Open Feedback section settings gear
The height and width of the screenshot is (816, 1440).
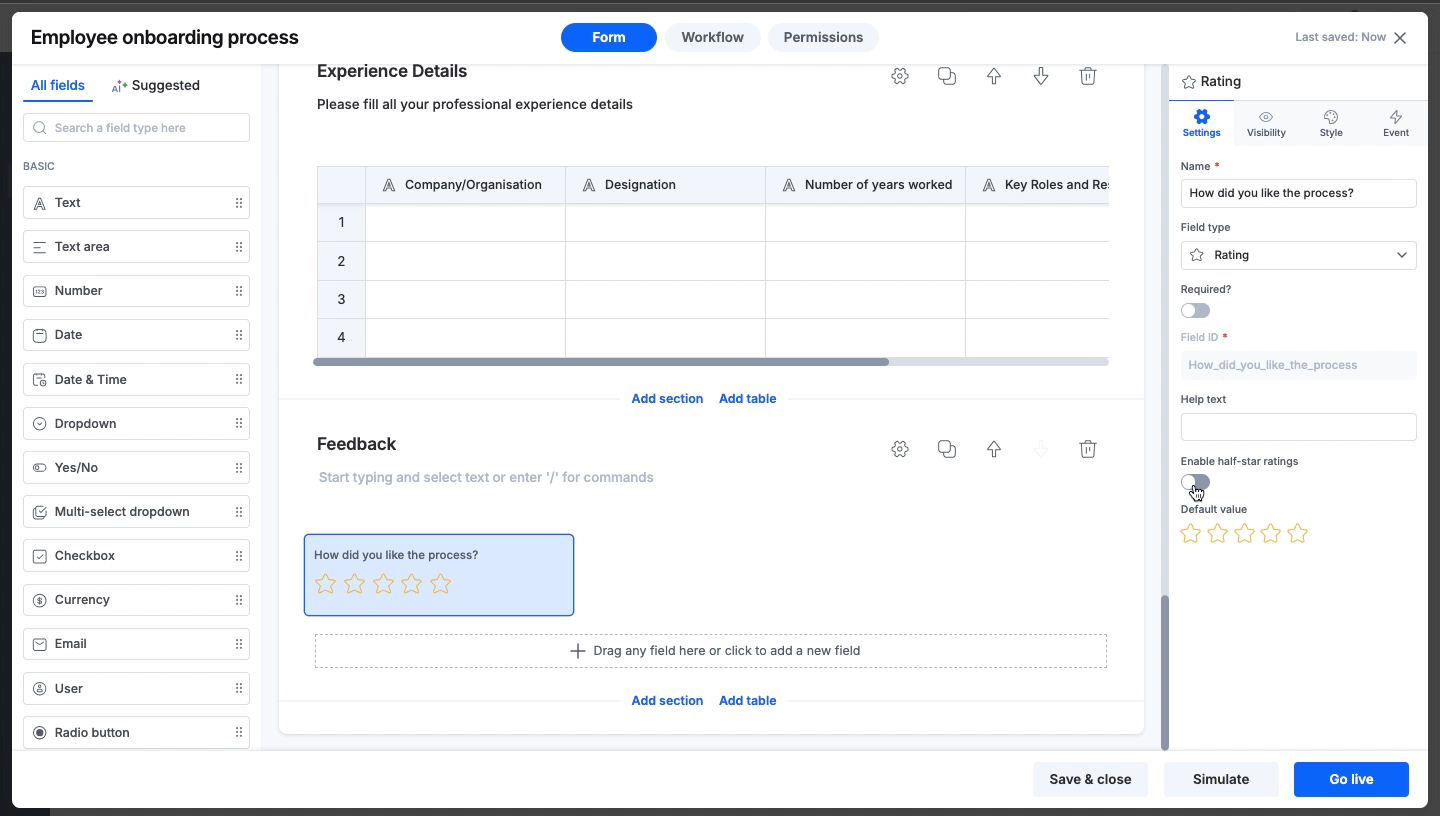900,449
